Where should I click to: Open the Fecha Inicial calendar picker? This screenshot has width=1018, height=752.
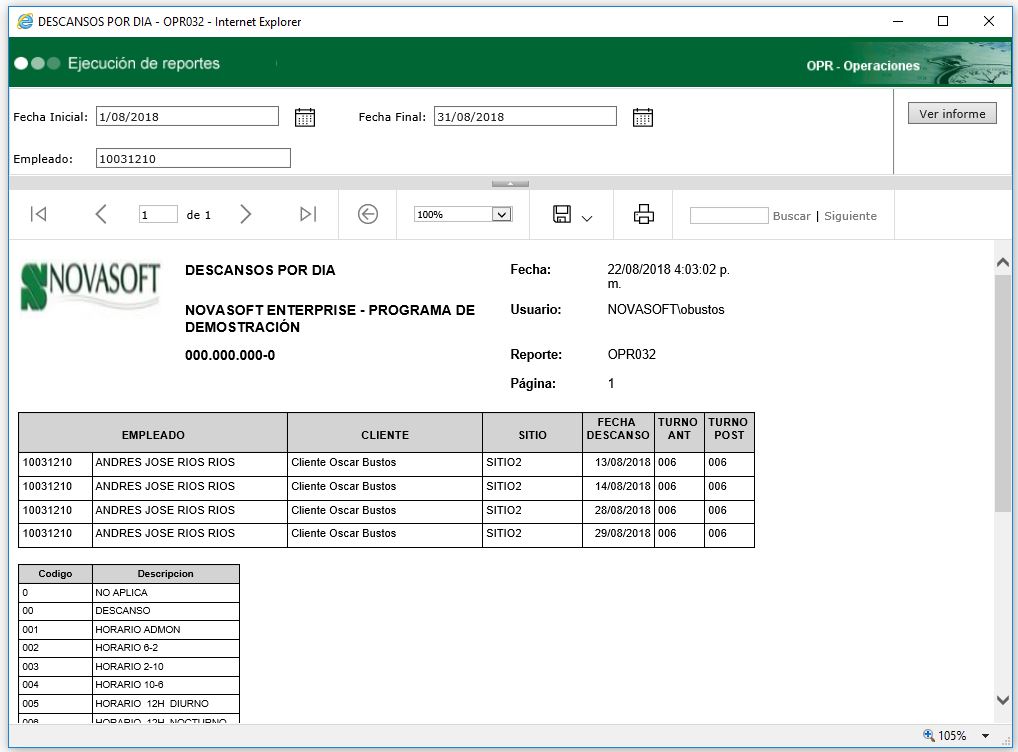(x=305, y=117)
